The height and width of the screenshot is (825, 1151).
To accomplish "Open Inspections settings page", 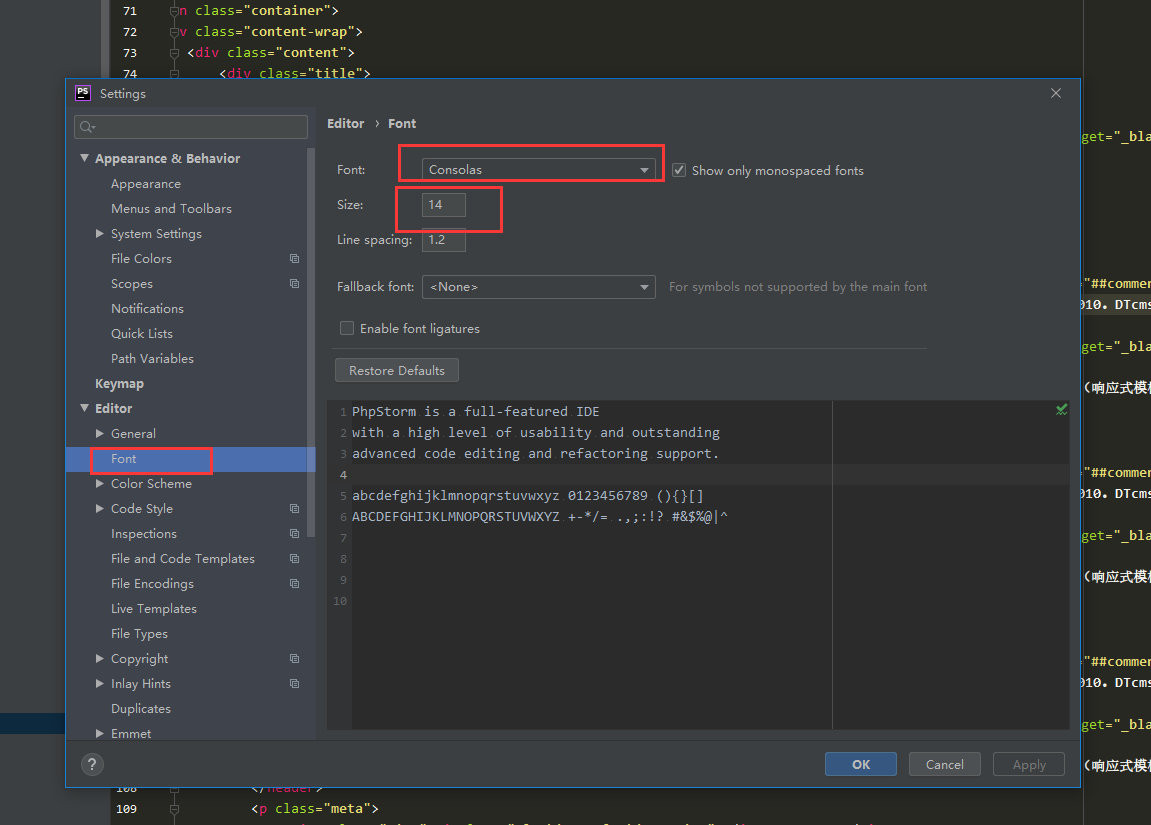I will point(143,534).
